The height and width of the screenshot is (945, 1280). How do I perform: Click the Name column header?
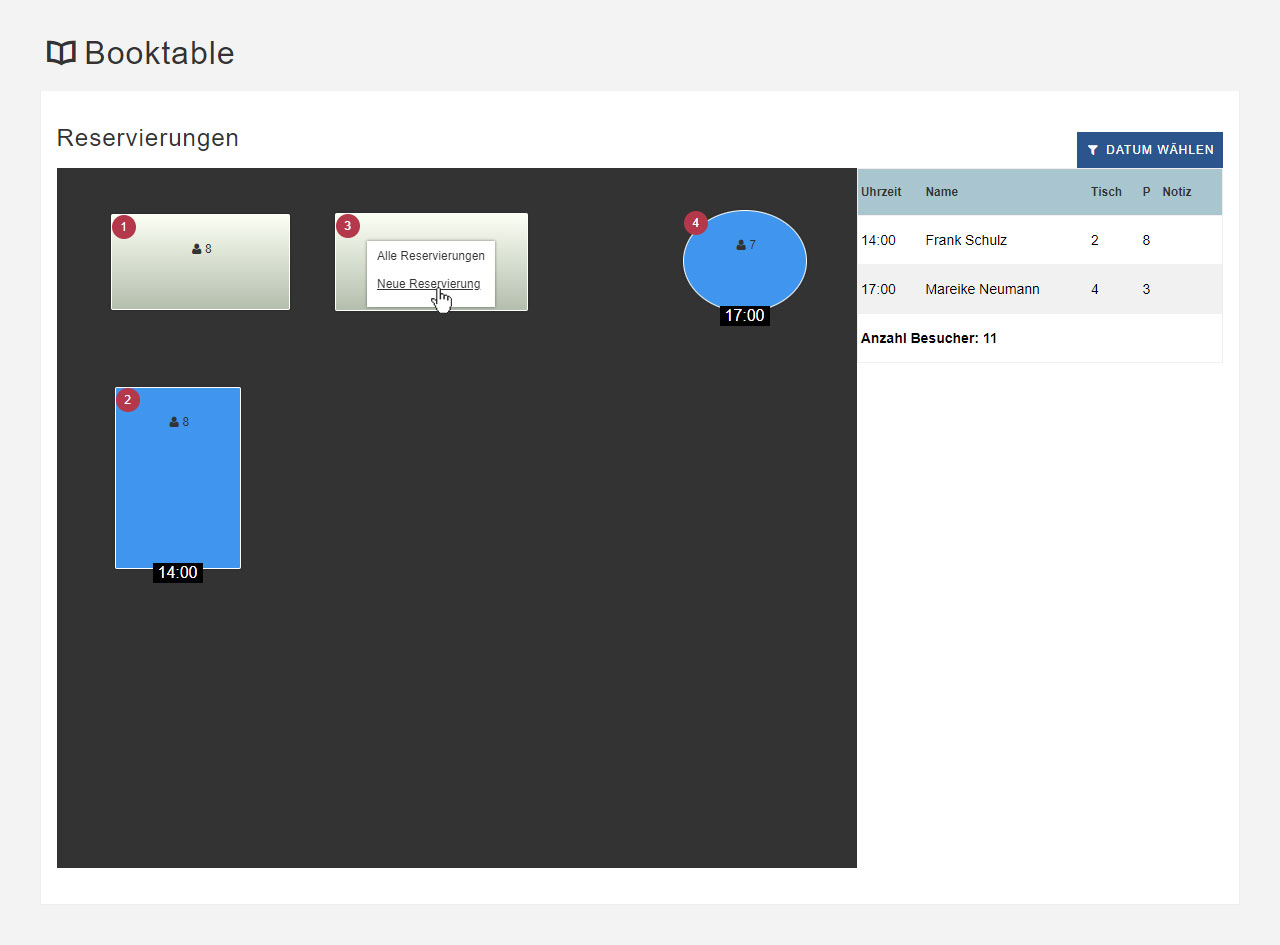point(941,192)
